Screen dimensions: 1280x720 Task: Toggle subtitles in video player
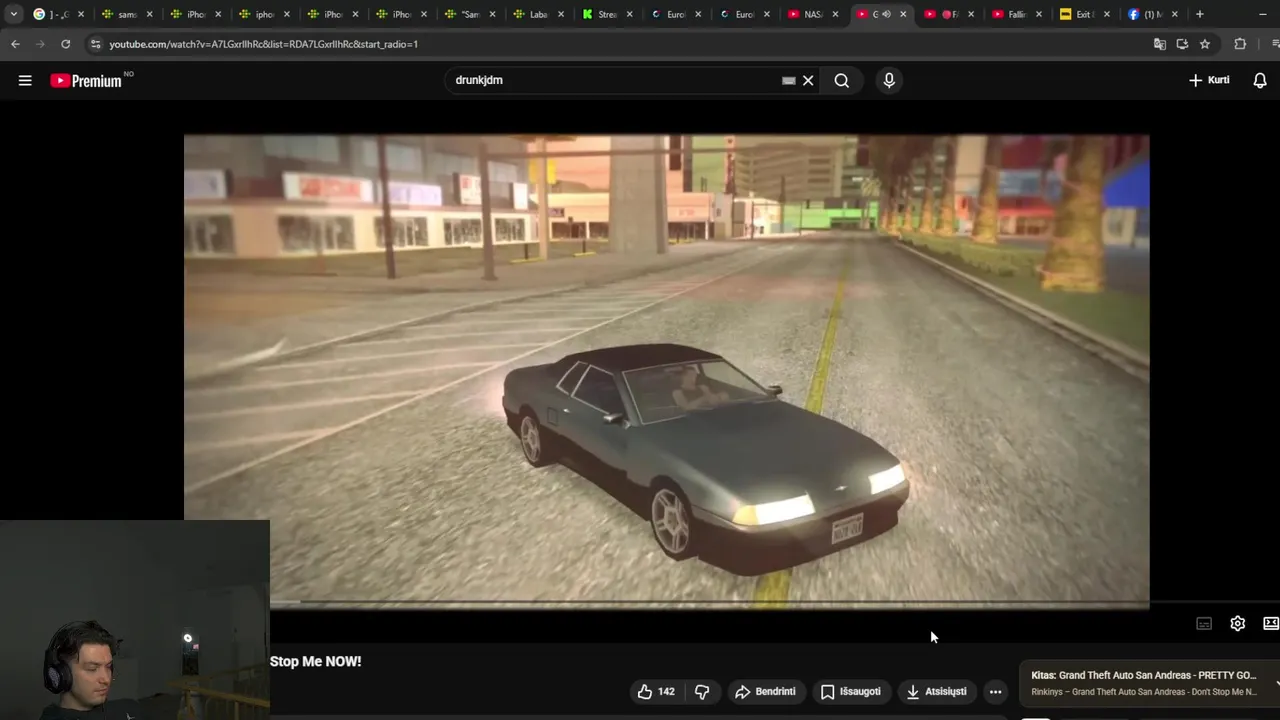(1204, 623)
